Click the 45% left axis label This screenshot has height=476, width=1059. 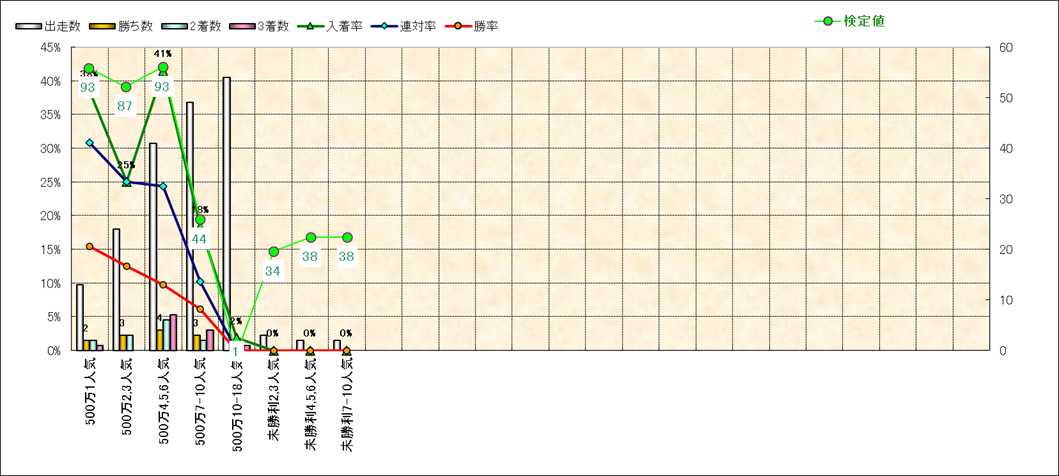coord(48,47)
